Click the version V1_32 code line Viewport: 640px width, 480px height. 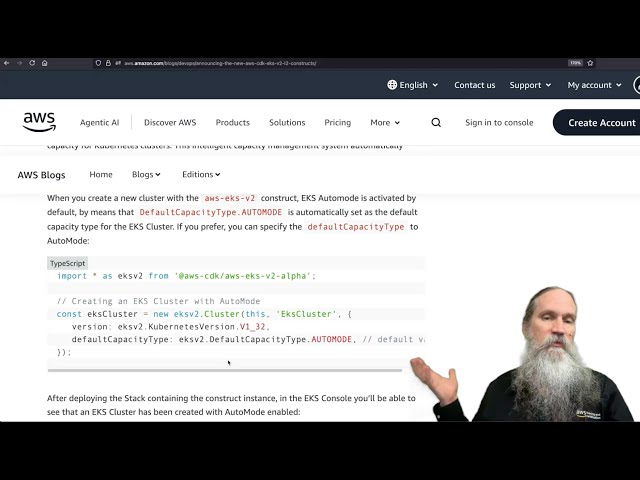click(x=171, y=327)
